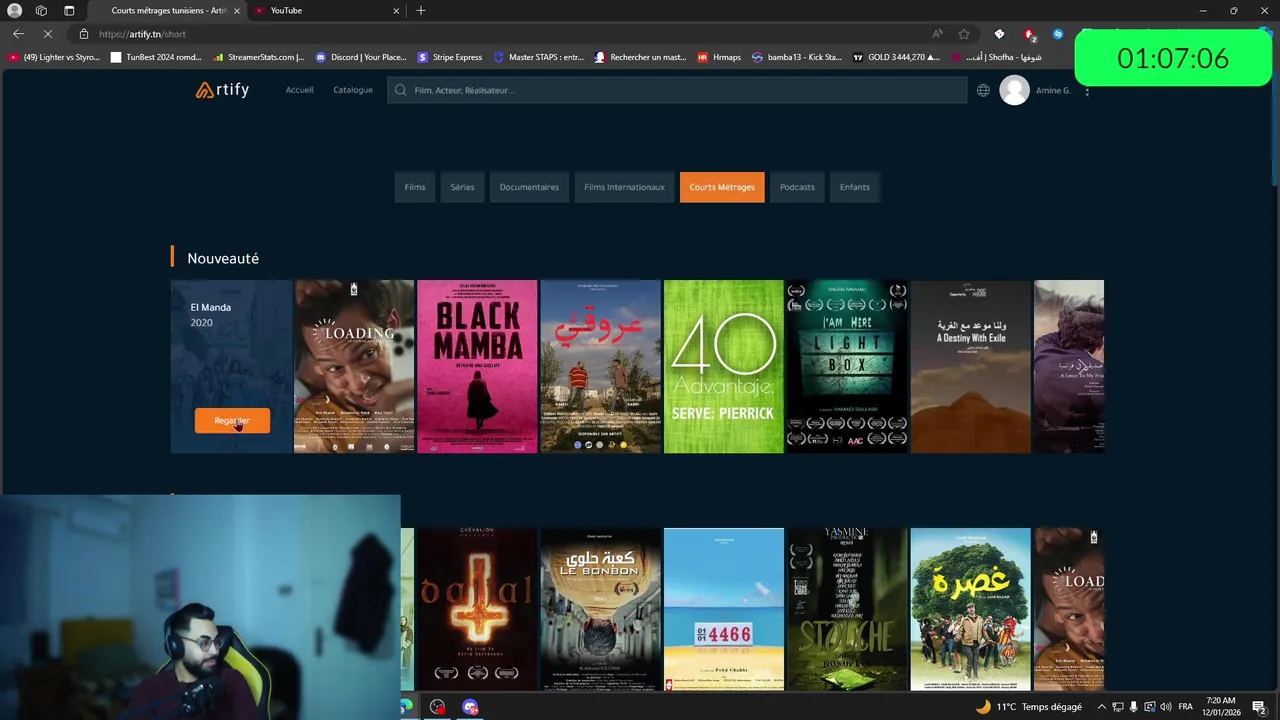Open Stripe Express bookmark
Image resolution: width=1280 pixels, height=720 pixels.
450,57
